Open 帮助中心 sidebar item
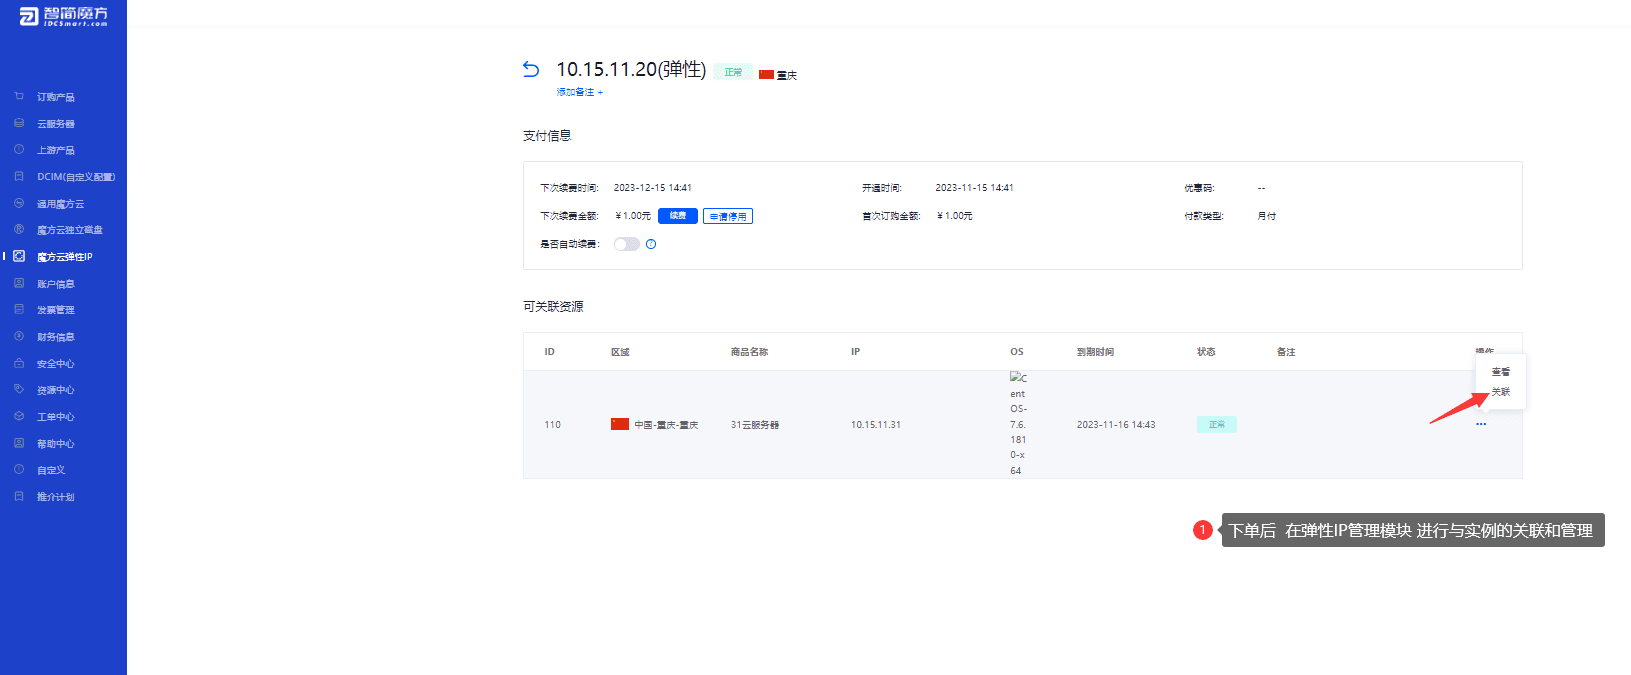 tap(56, 444)
